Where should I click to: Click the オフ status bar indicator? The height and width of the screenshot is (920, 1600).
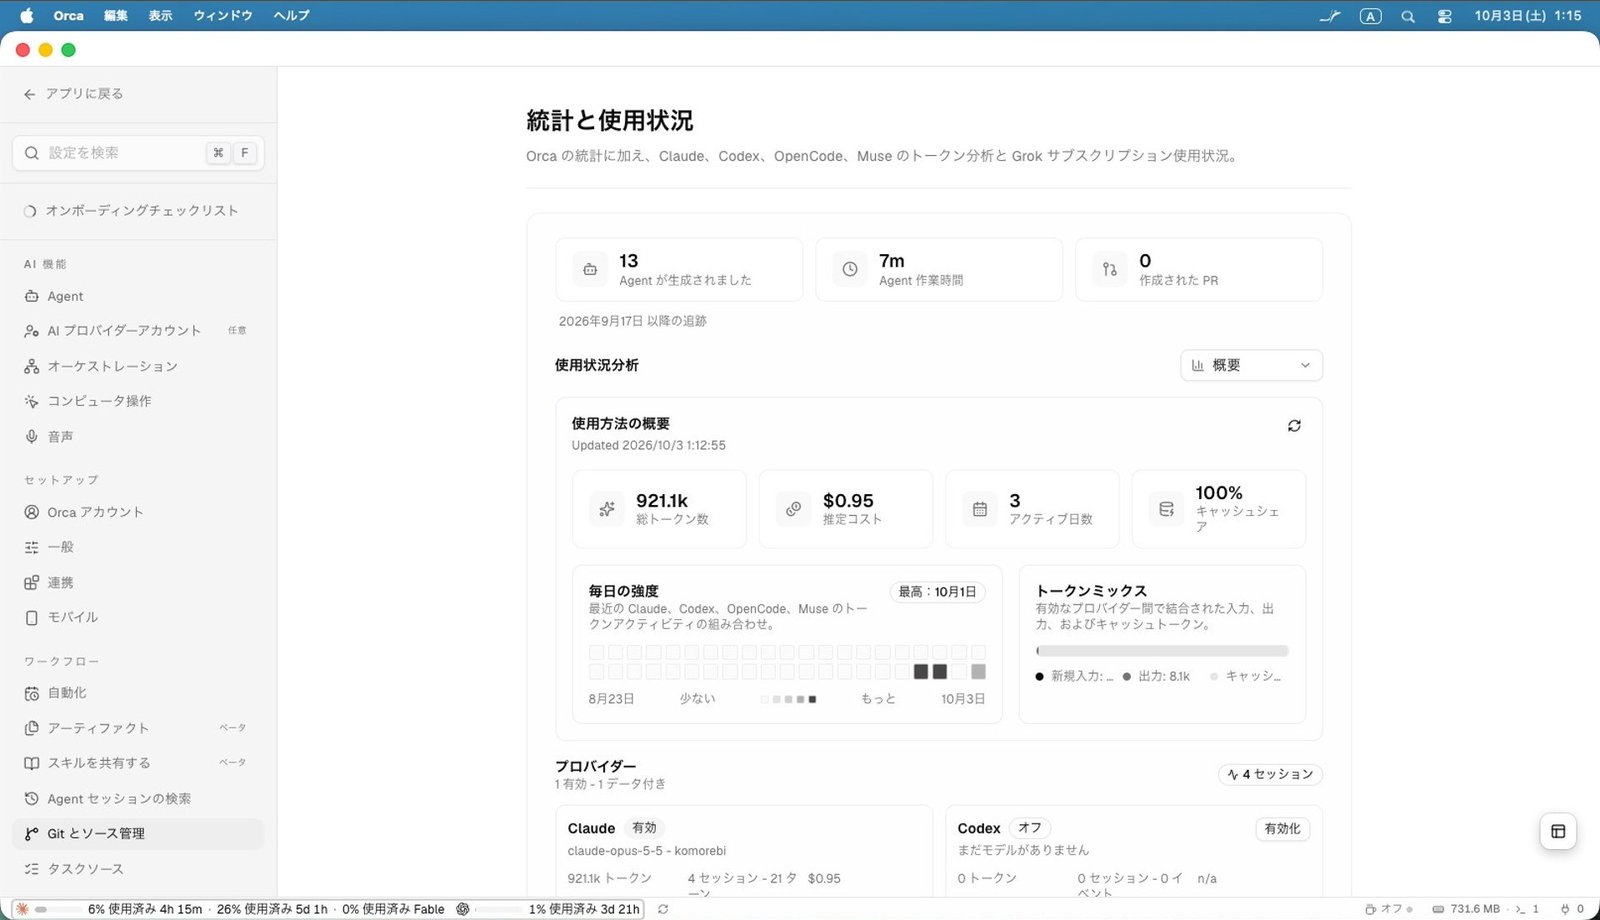point(1388,909)
